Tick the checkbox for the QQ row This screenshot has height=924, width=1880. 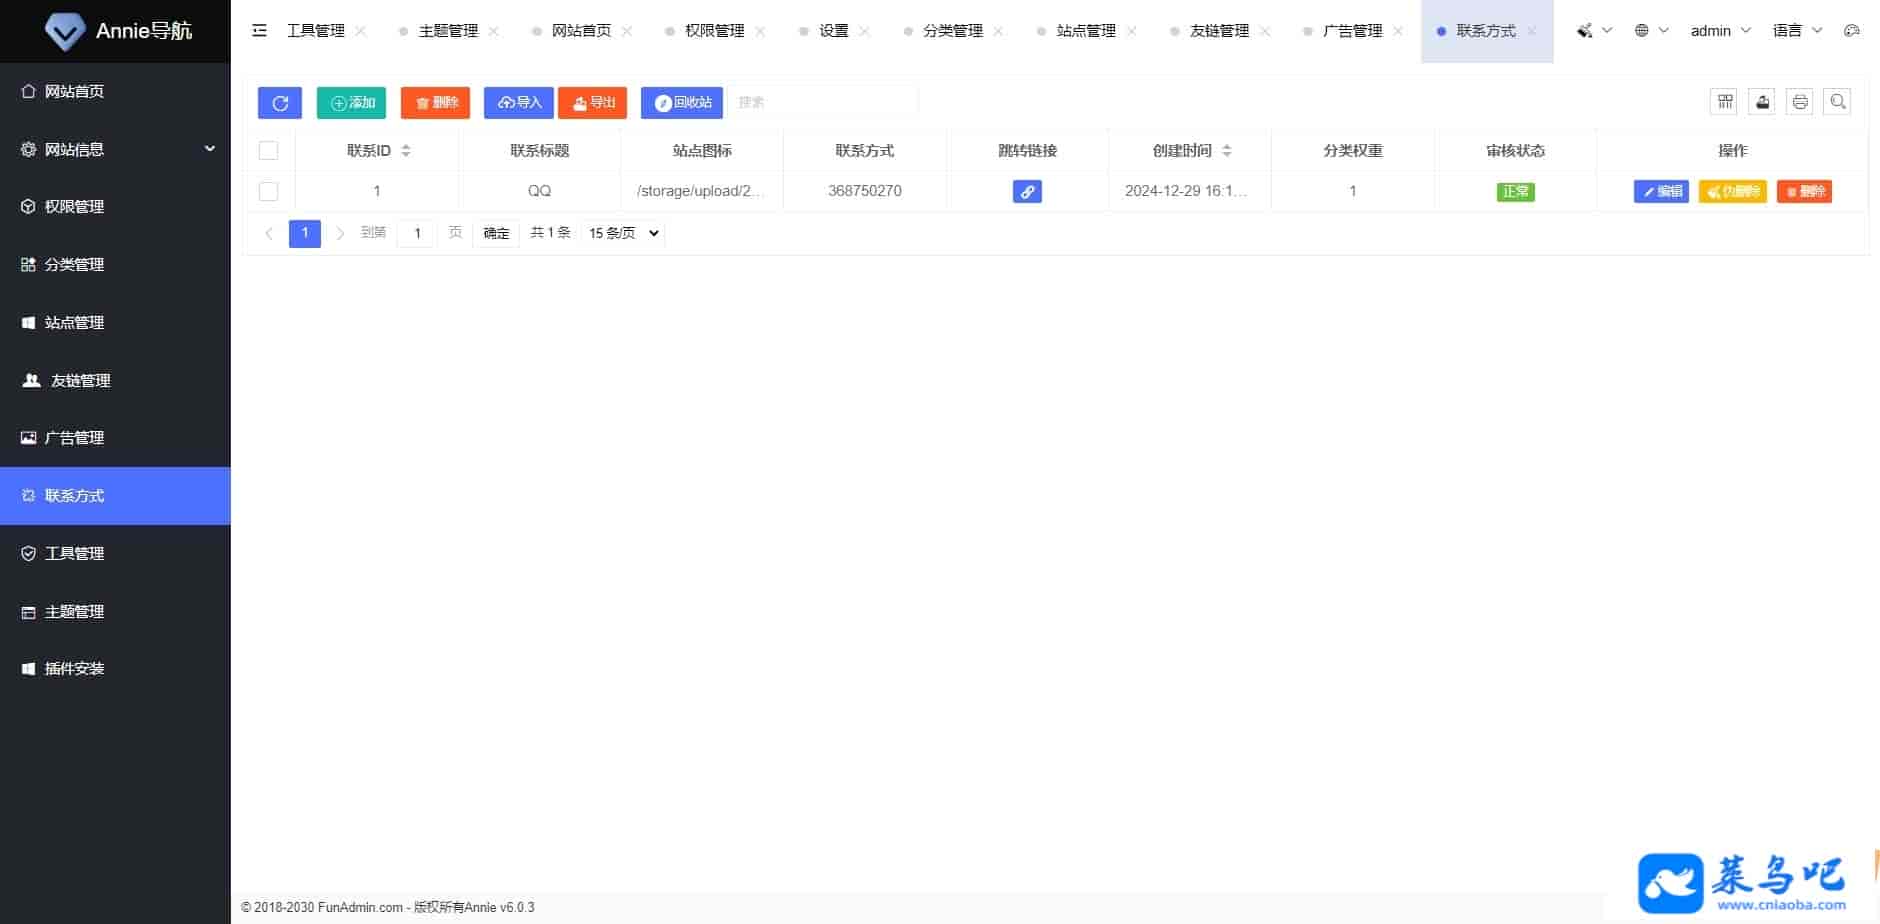269,191
